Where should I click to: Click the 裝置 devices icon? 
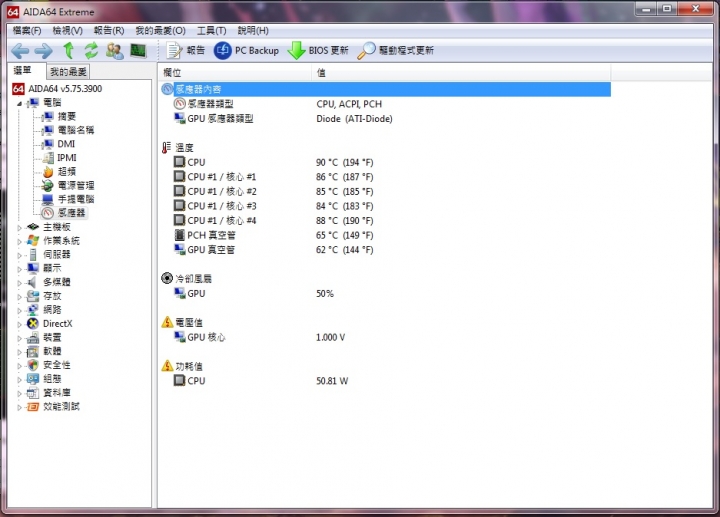point(33,337)
